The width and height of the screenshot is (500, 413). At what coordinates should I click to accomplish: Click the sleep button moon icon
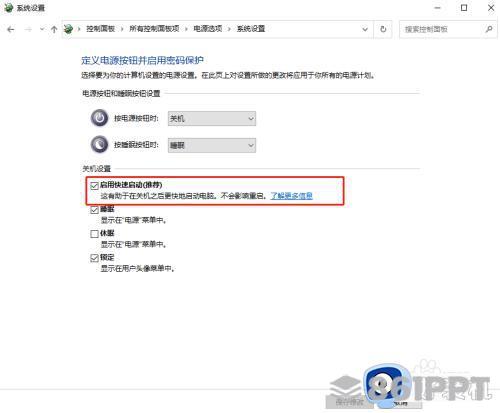pyautogui.click(x=99, y=145)
